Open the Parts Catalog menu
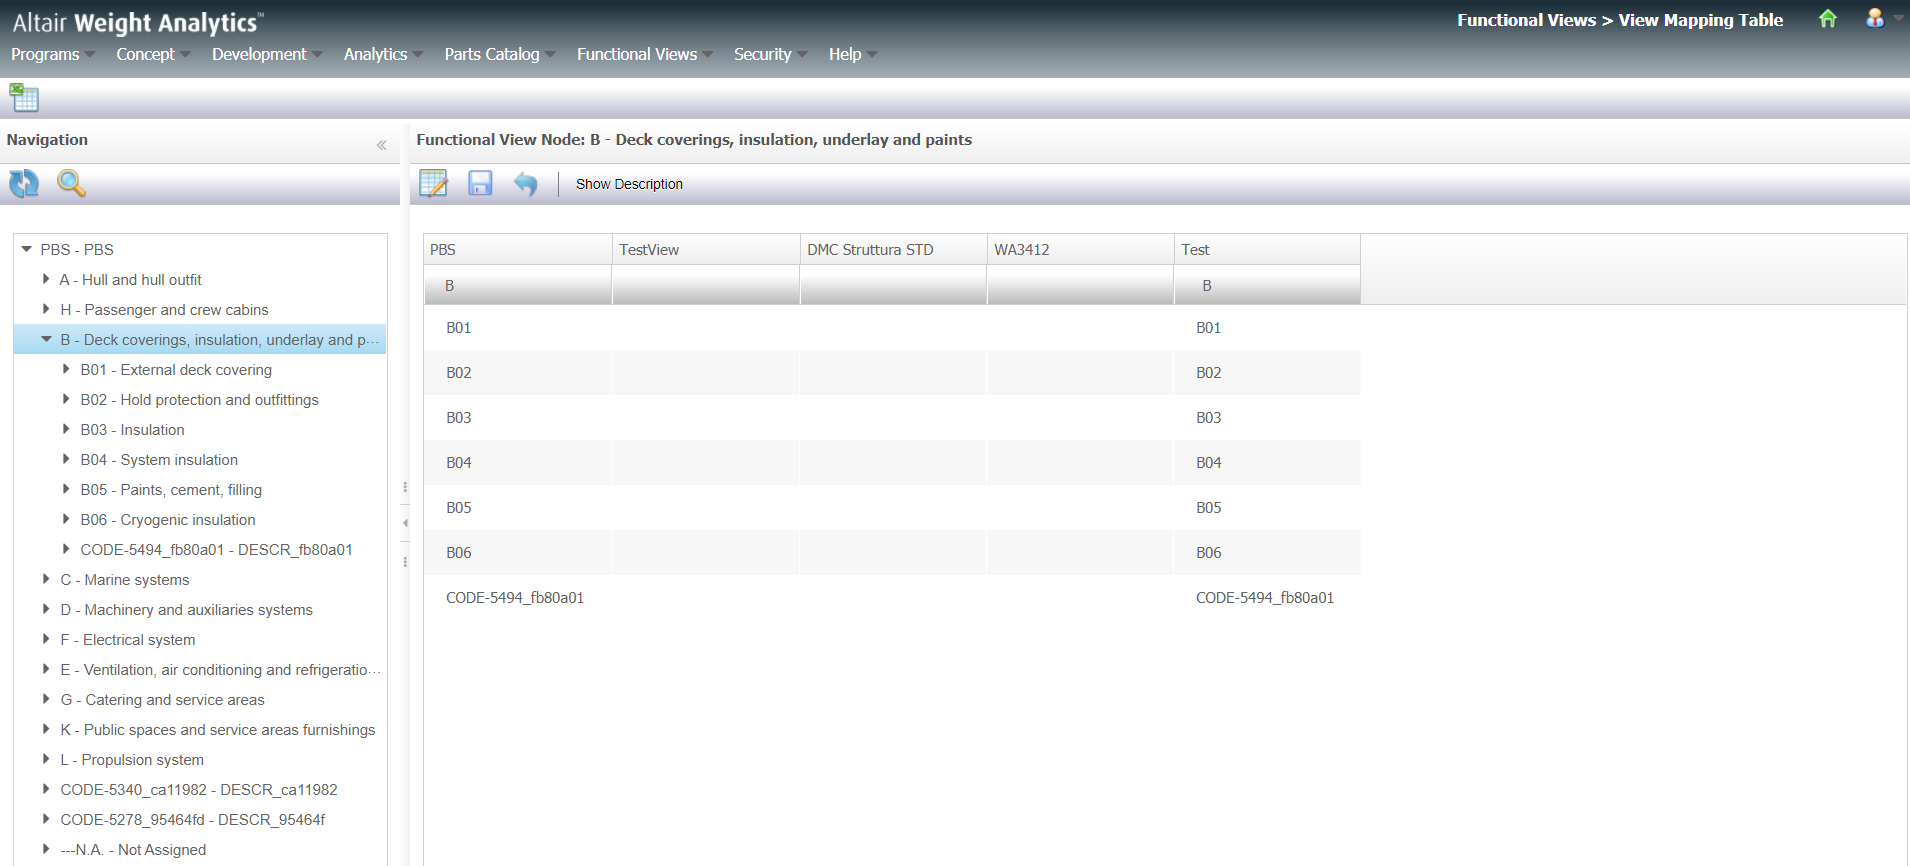Screen dimensions: 1910x866 (x=492, y=54)
